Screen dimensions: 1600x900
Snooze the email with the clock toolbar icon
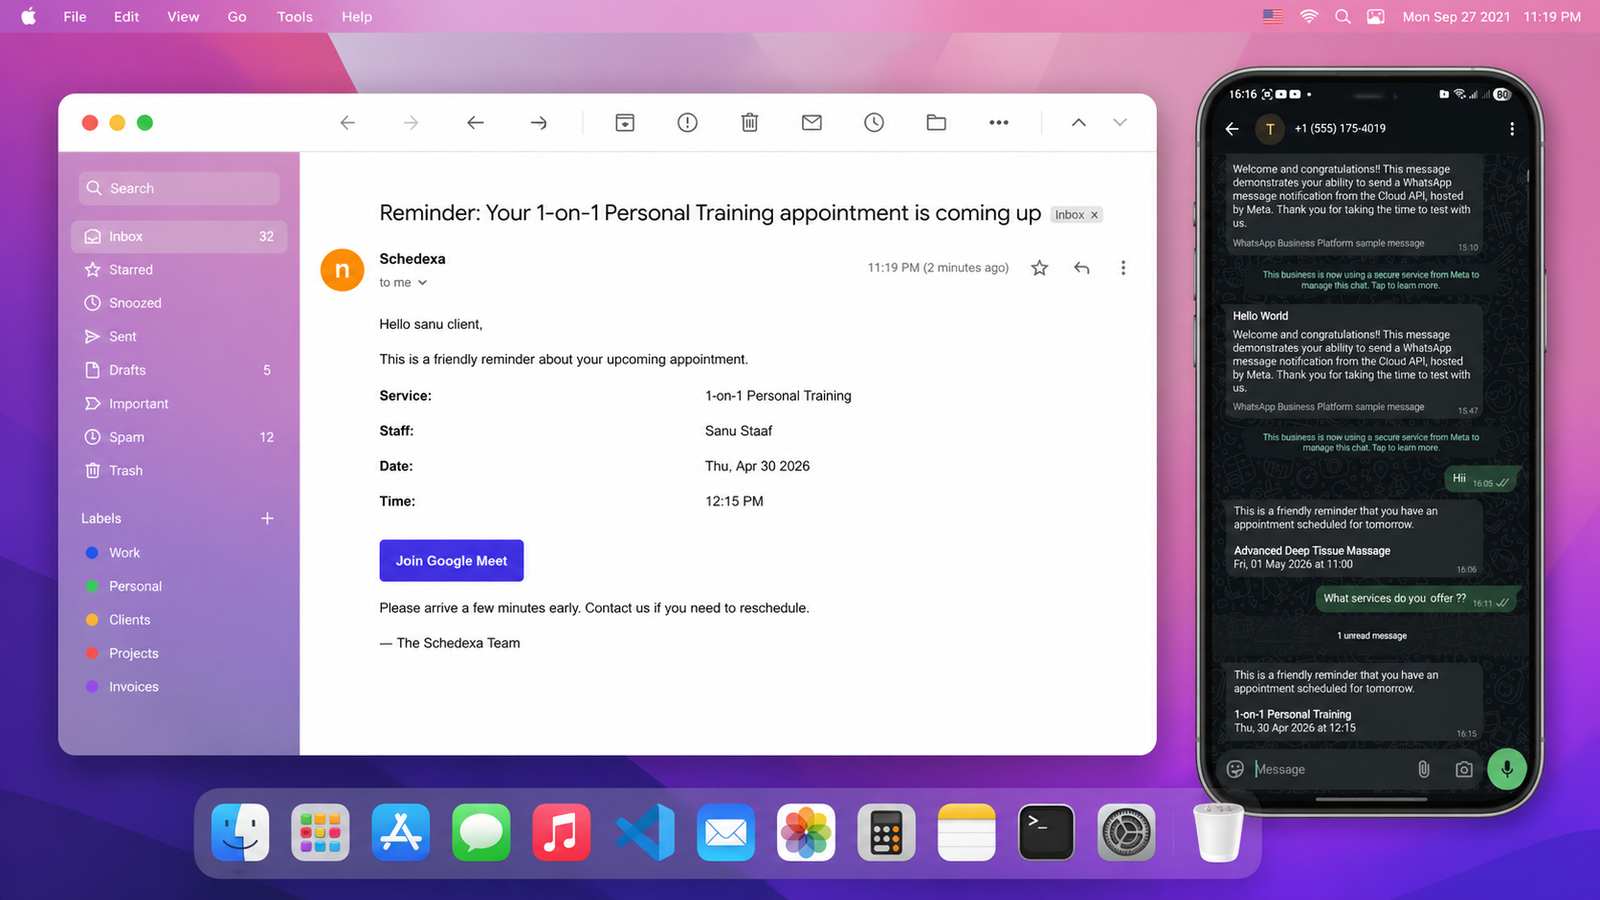tap(874, 123)
